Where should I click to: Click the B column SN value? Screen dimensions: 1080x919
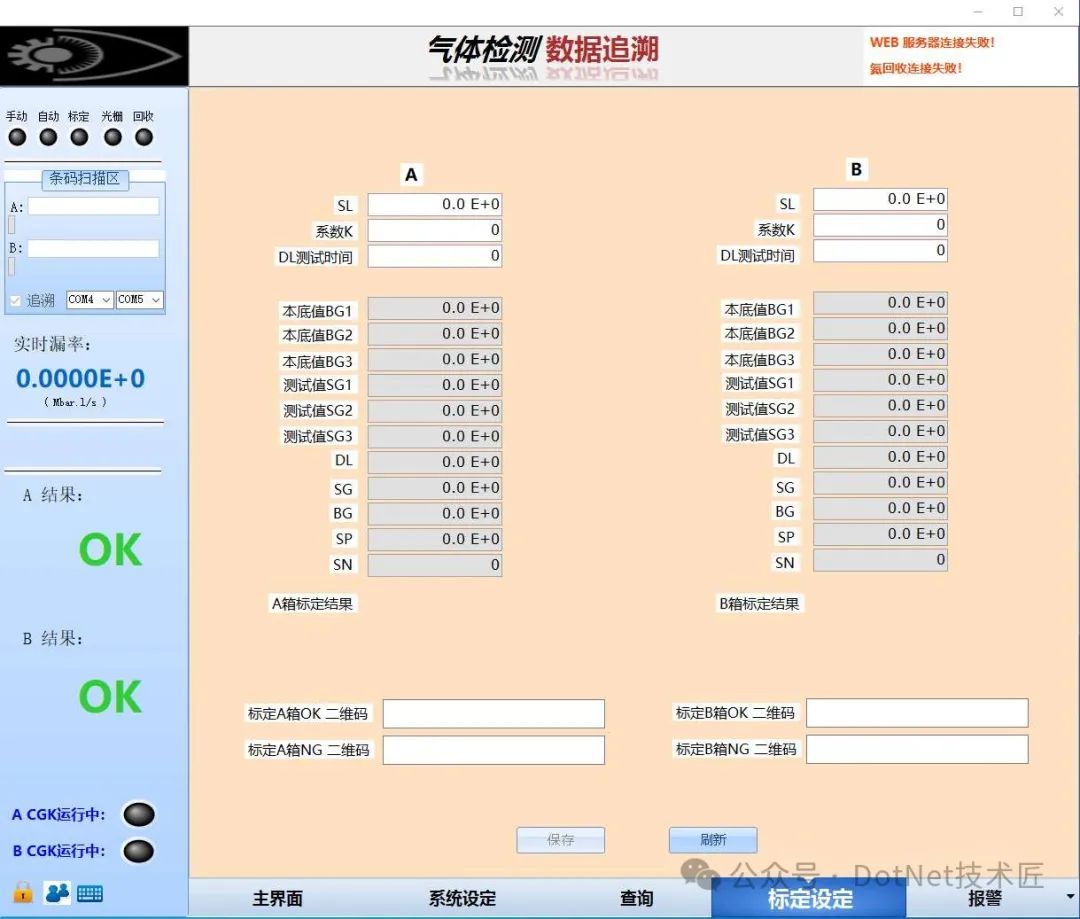[880, 559]
